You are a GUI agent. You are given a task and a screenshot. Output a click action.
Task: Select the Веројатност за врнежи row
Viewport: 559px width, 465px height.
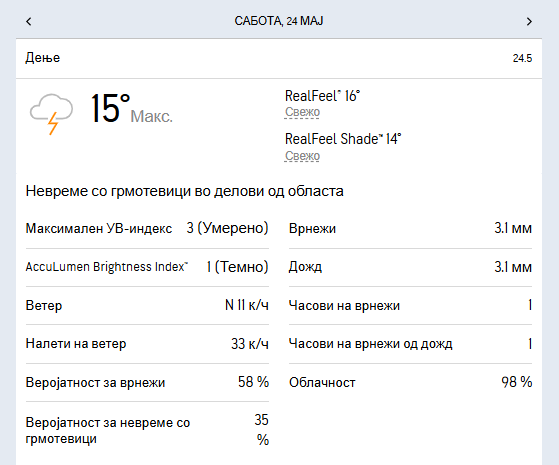tap(147, 383)
